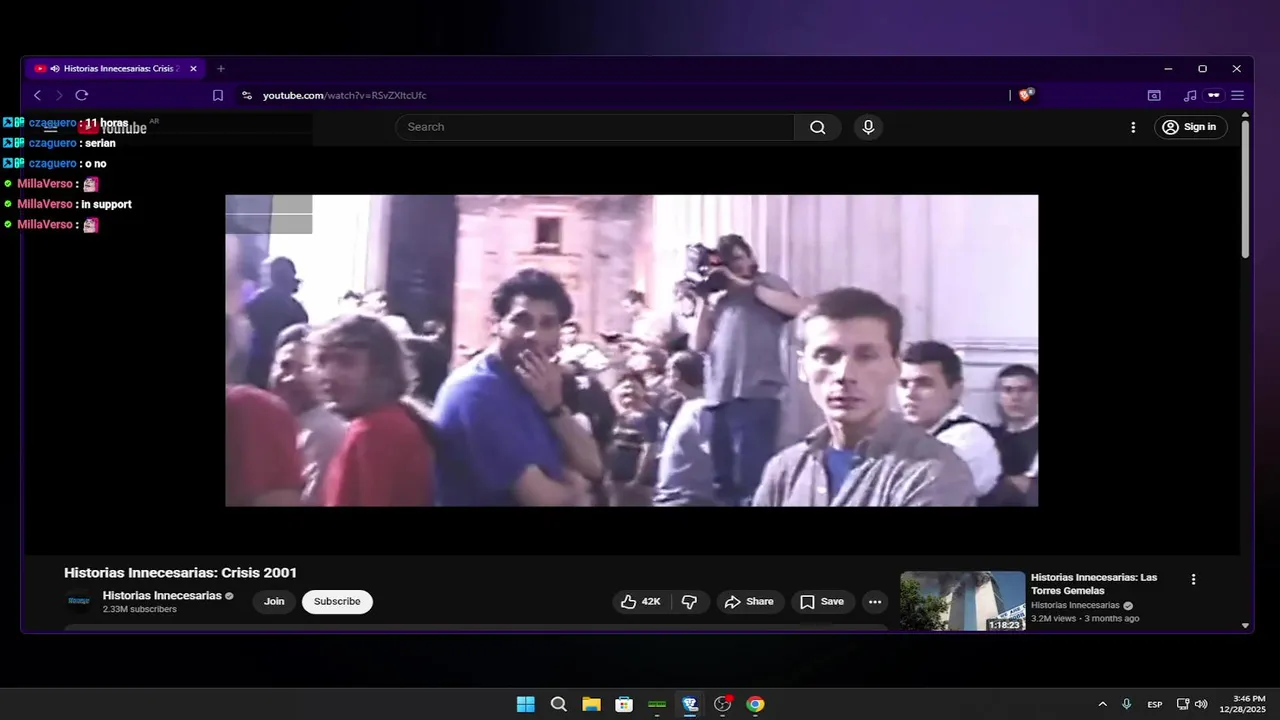Image resolution: width=1280 pixels, height=720 pixels.
Task: Switch ESP input language indicator
Action: click(x=1155, y=704)
